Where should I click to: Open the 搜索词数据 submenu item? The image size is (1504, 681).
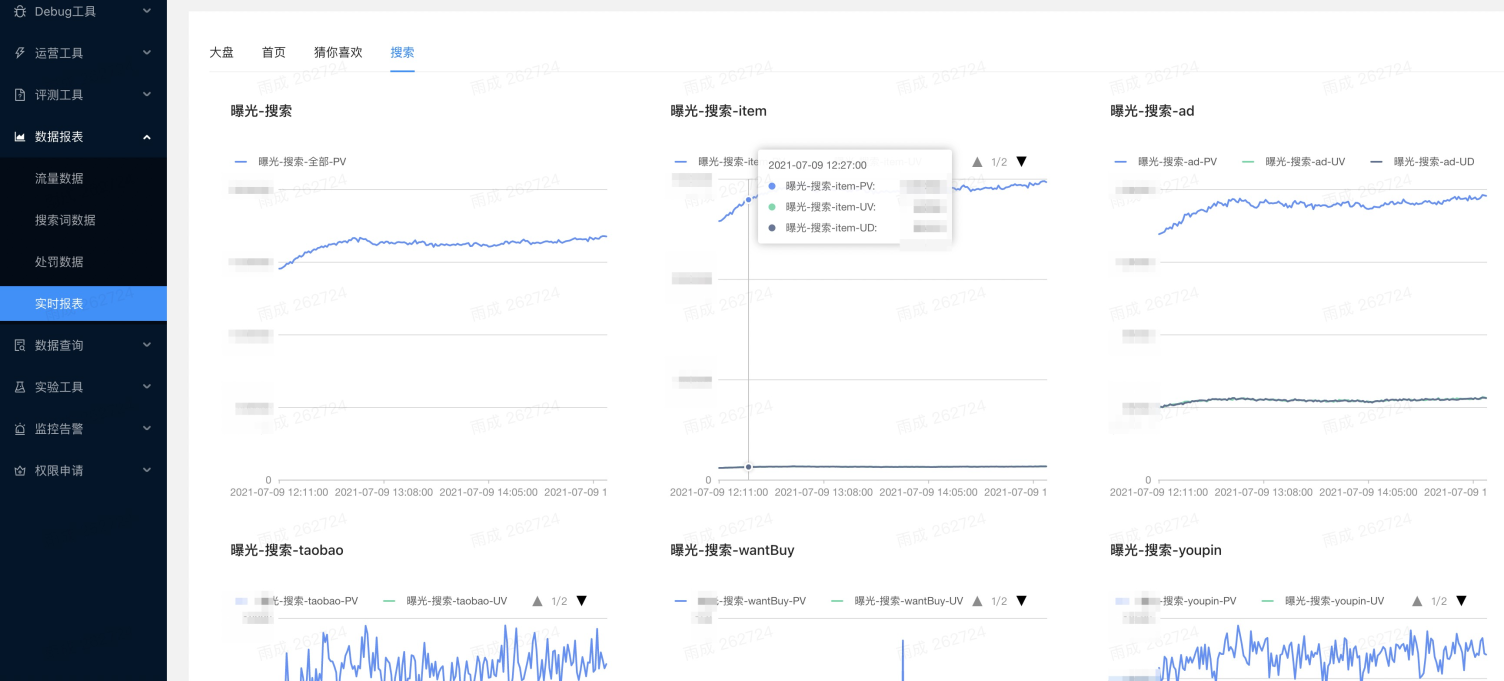(x=83, y=220)
